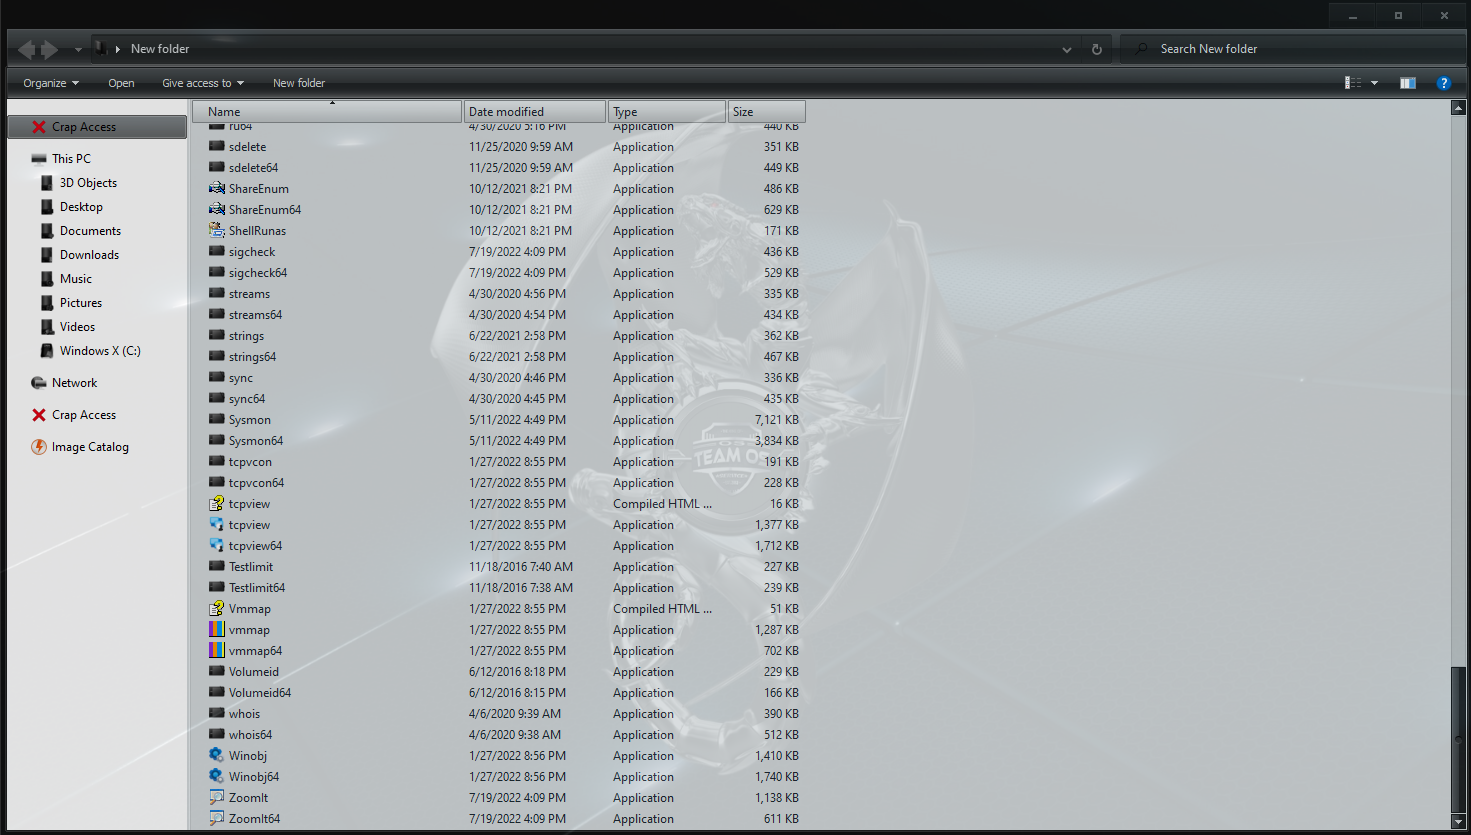This screenshot has height=835, width=1471.
Task: Open Downloads in the sidebar
Action: pos(89,255)
